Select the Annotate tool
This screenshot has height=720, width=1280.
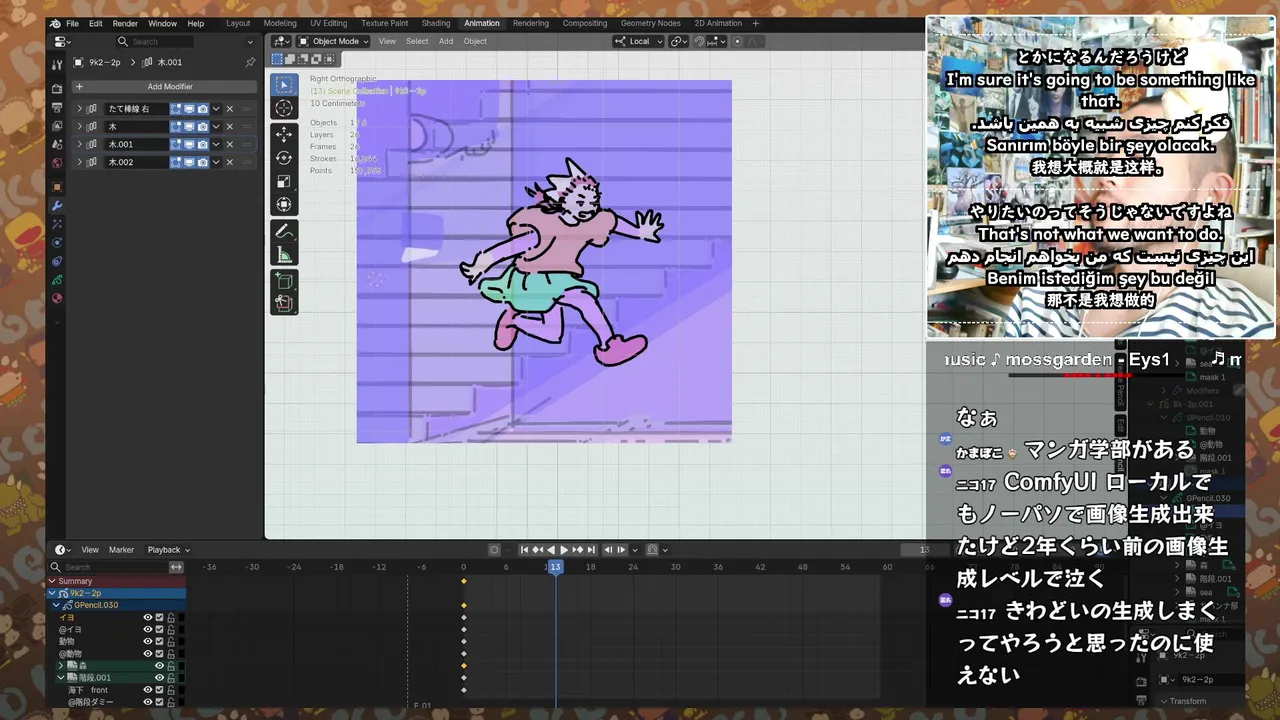click(284, 231)
